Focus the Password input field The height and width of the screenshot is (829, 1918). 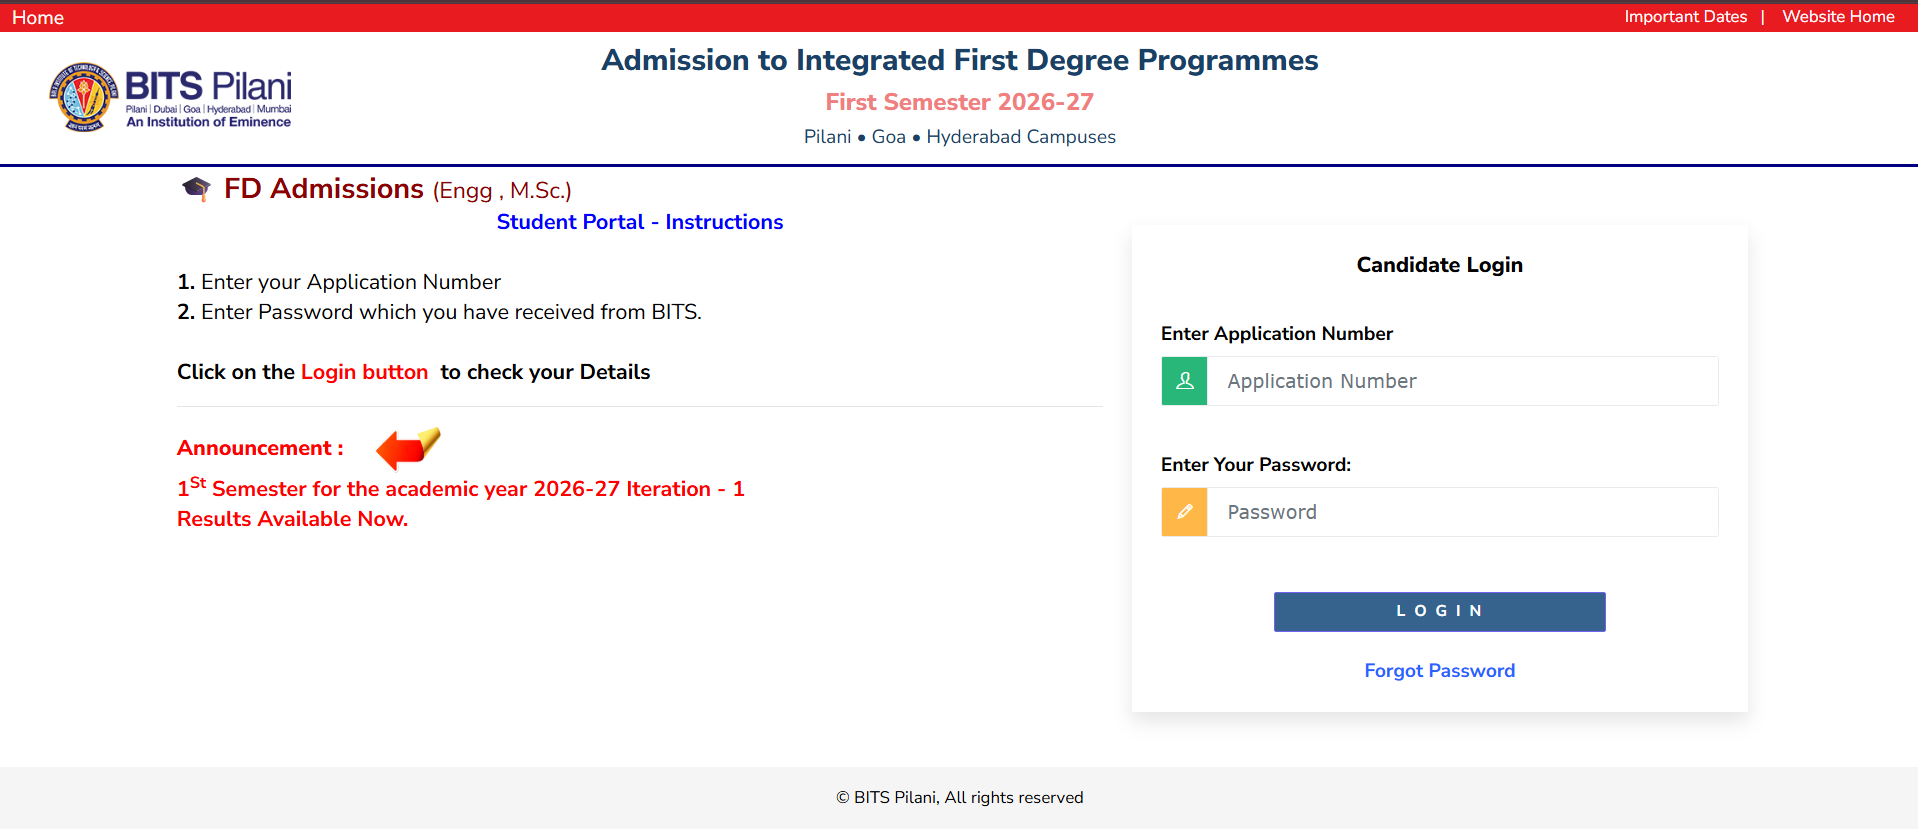pyautogui.click(x=1463, y=512)
